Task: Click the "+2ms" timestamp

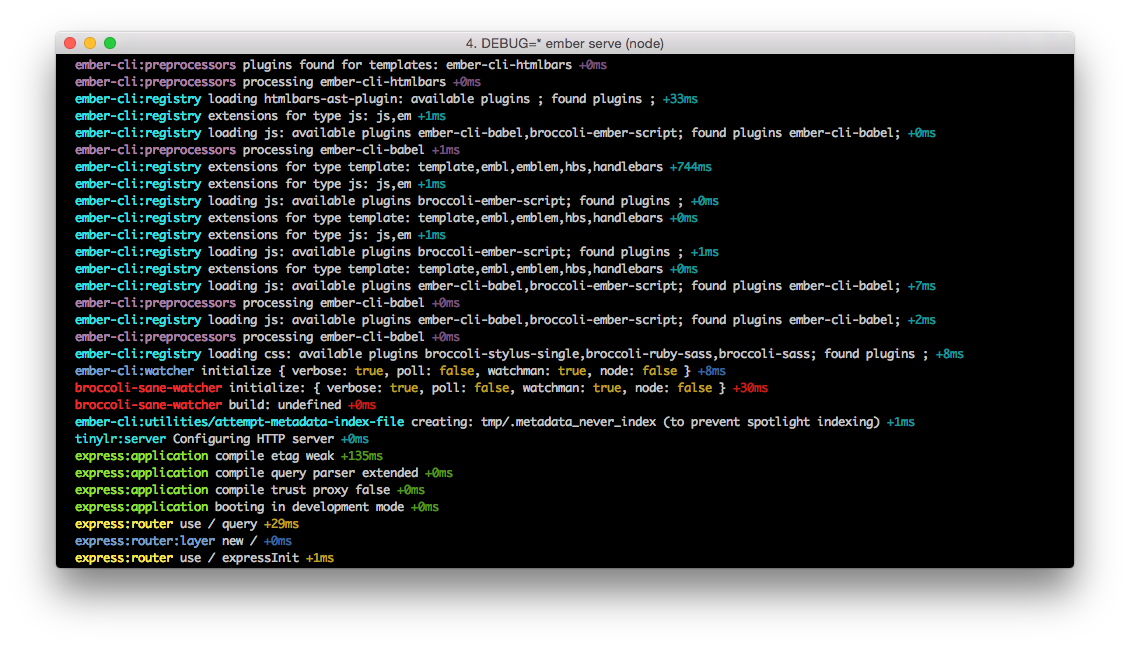Action: pos(922,320)
